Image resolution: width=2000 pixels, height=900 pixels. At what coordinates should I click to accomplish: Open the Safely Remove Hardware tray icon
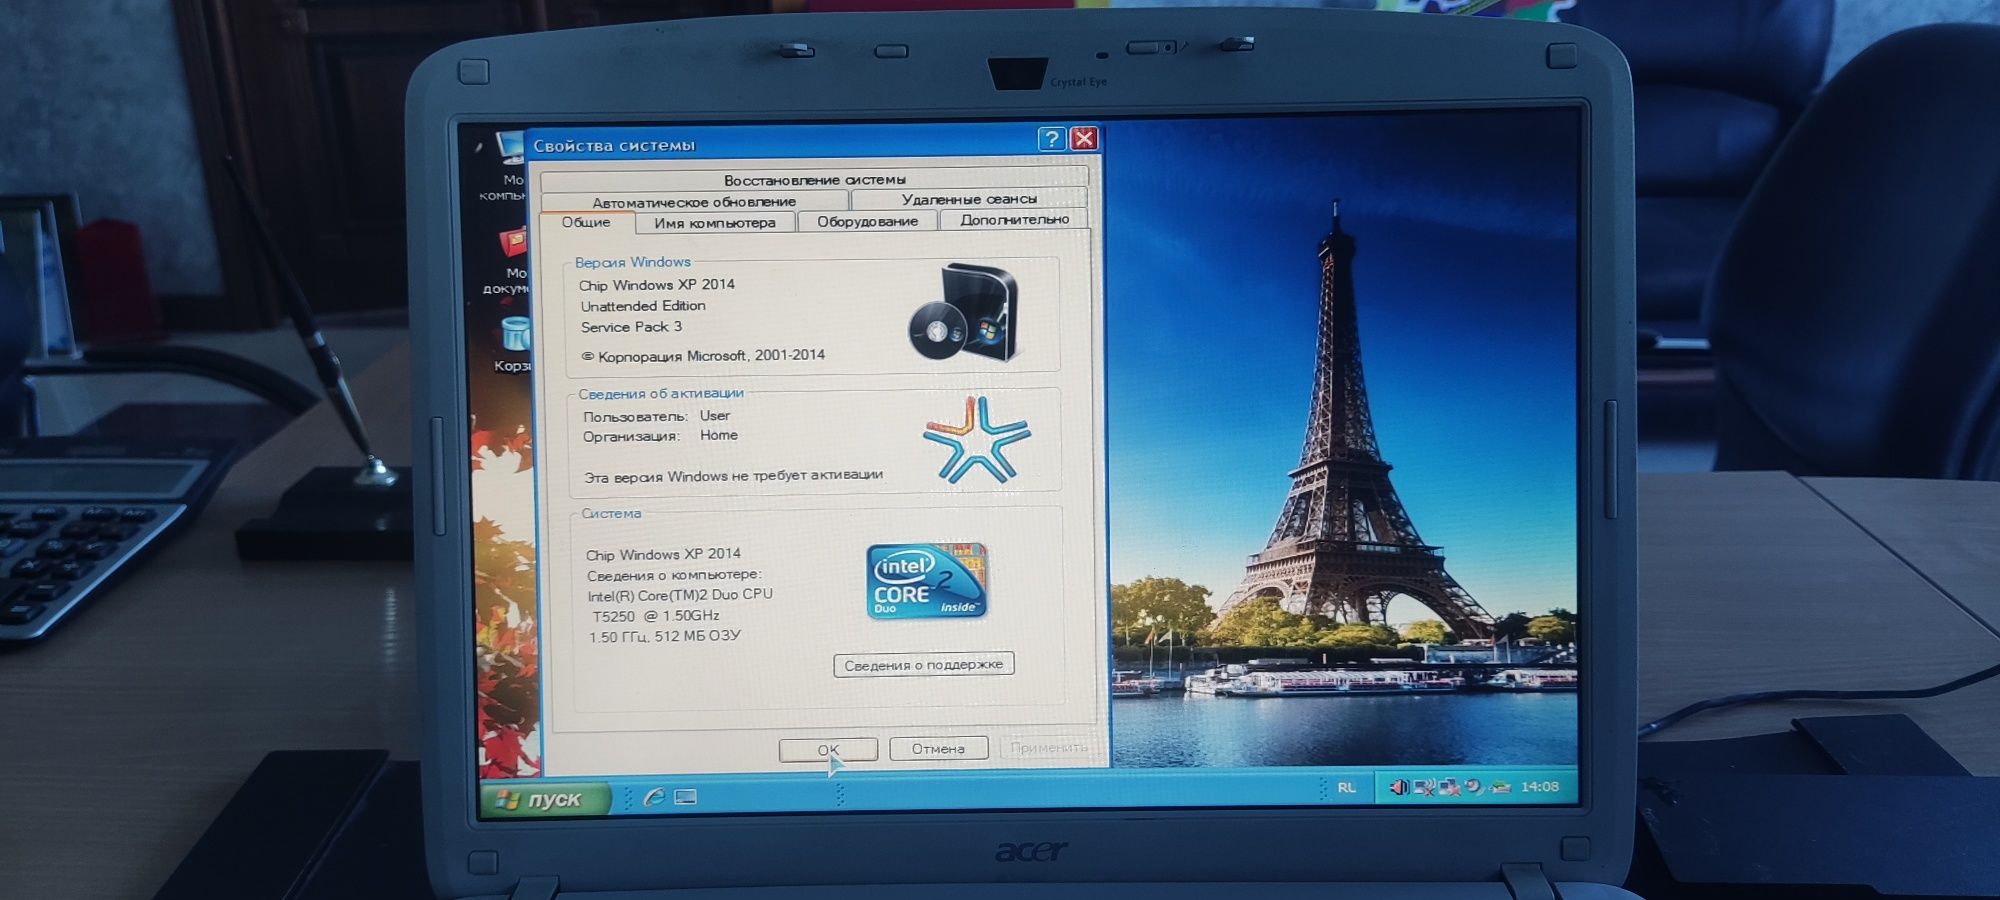point(1500,787)
